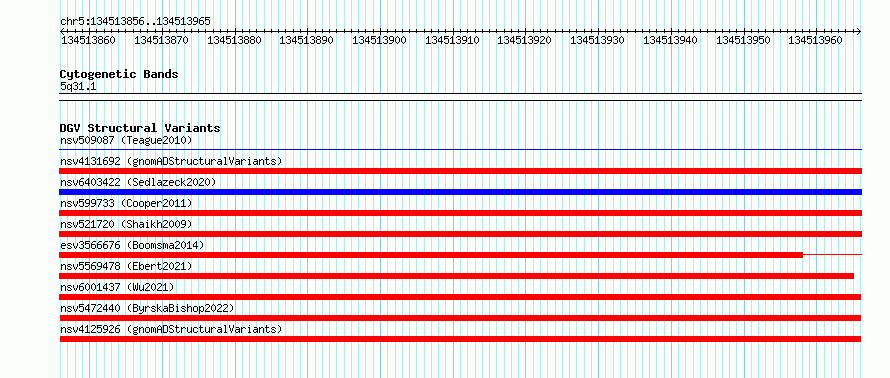This screenshot has width=890, height=378.
Task: Click the 5q31.1 band label
Action: pos(78,86)
